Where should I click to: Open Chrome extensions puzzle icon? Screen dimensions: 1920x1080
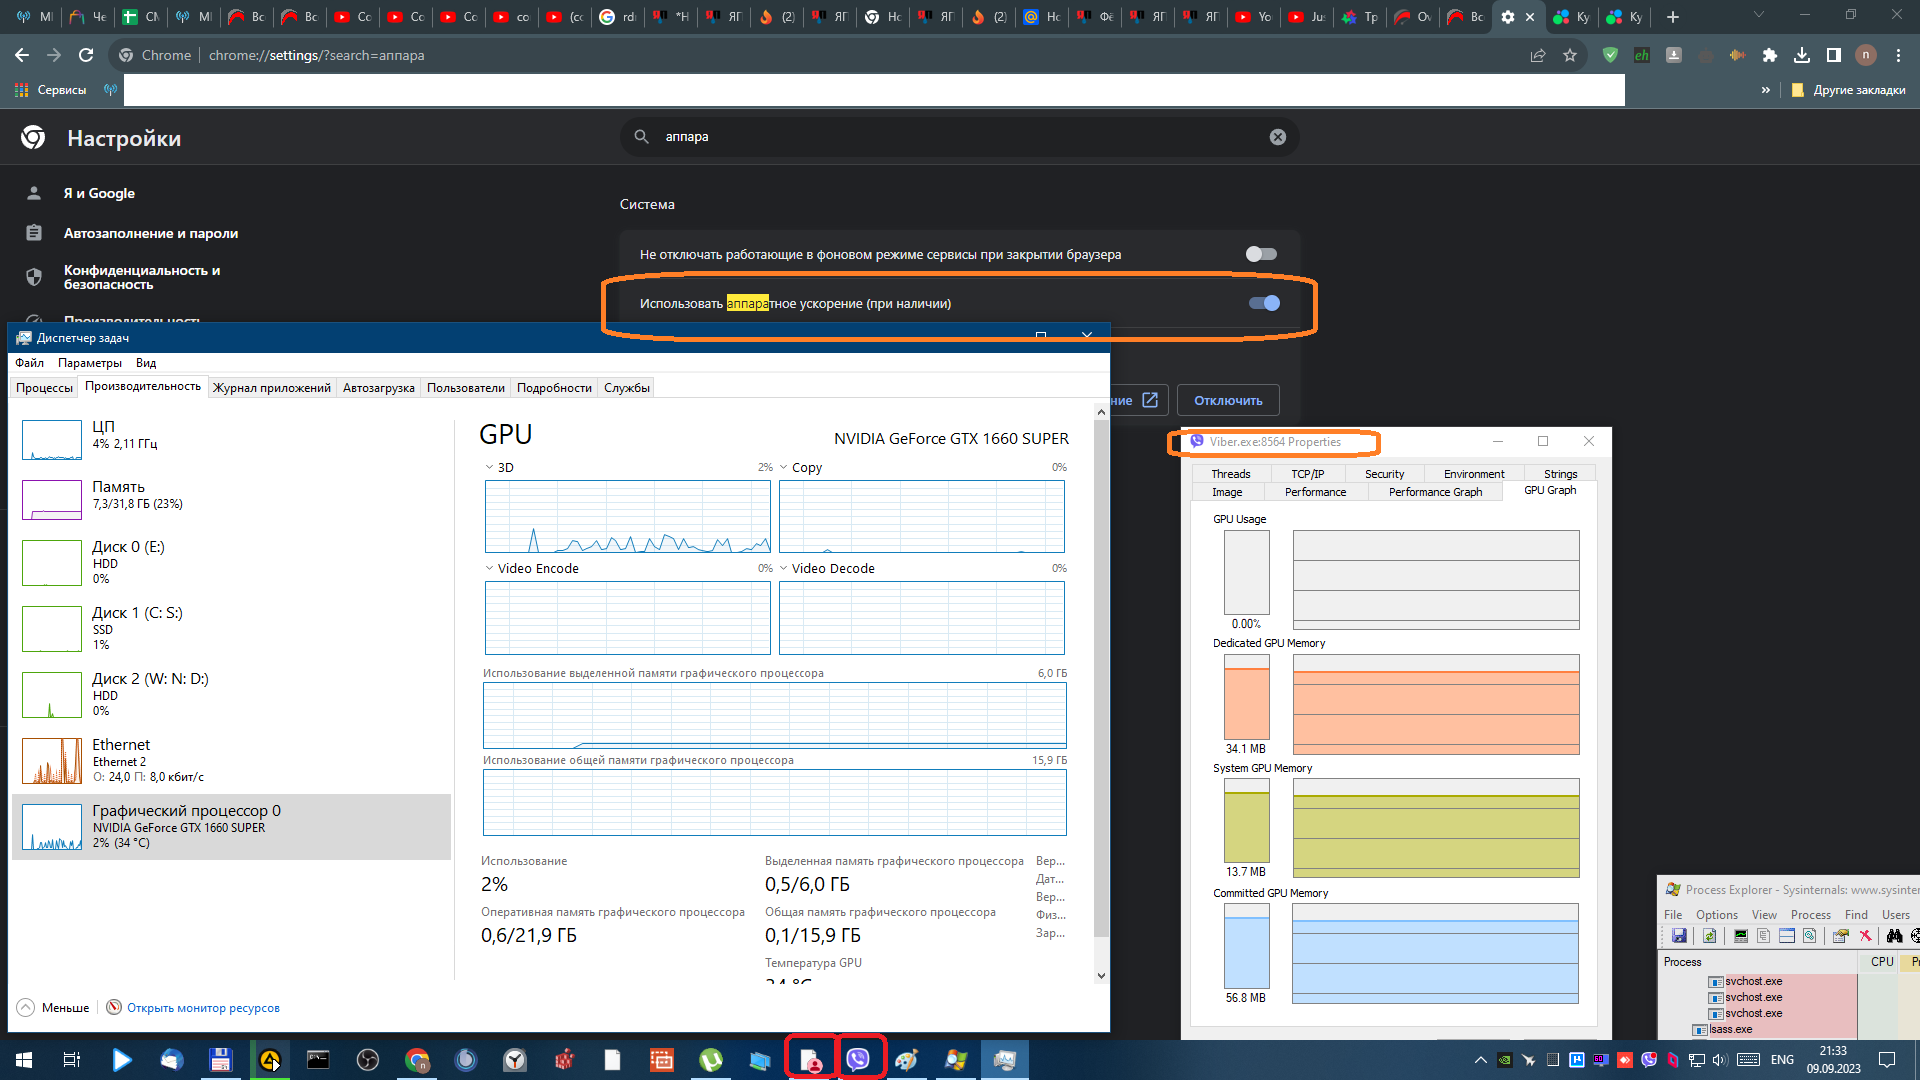[1769, 55]
